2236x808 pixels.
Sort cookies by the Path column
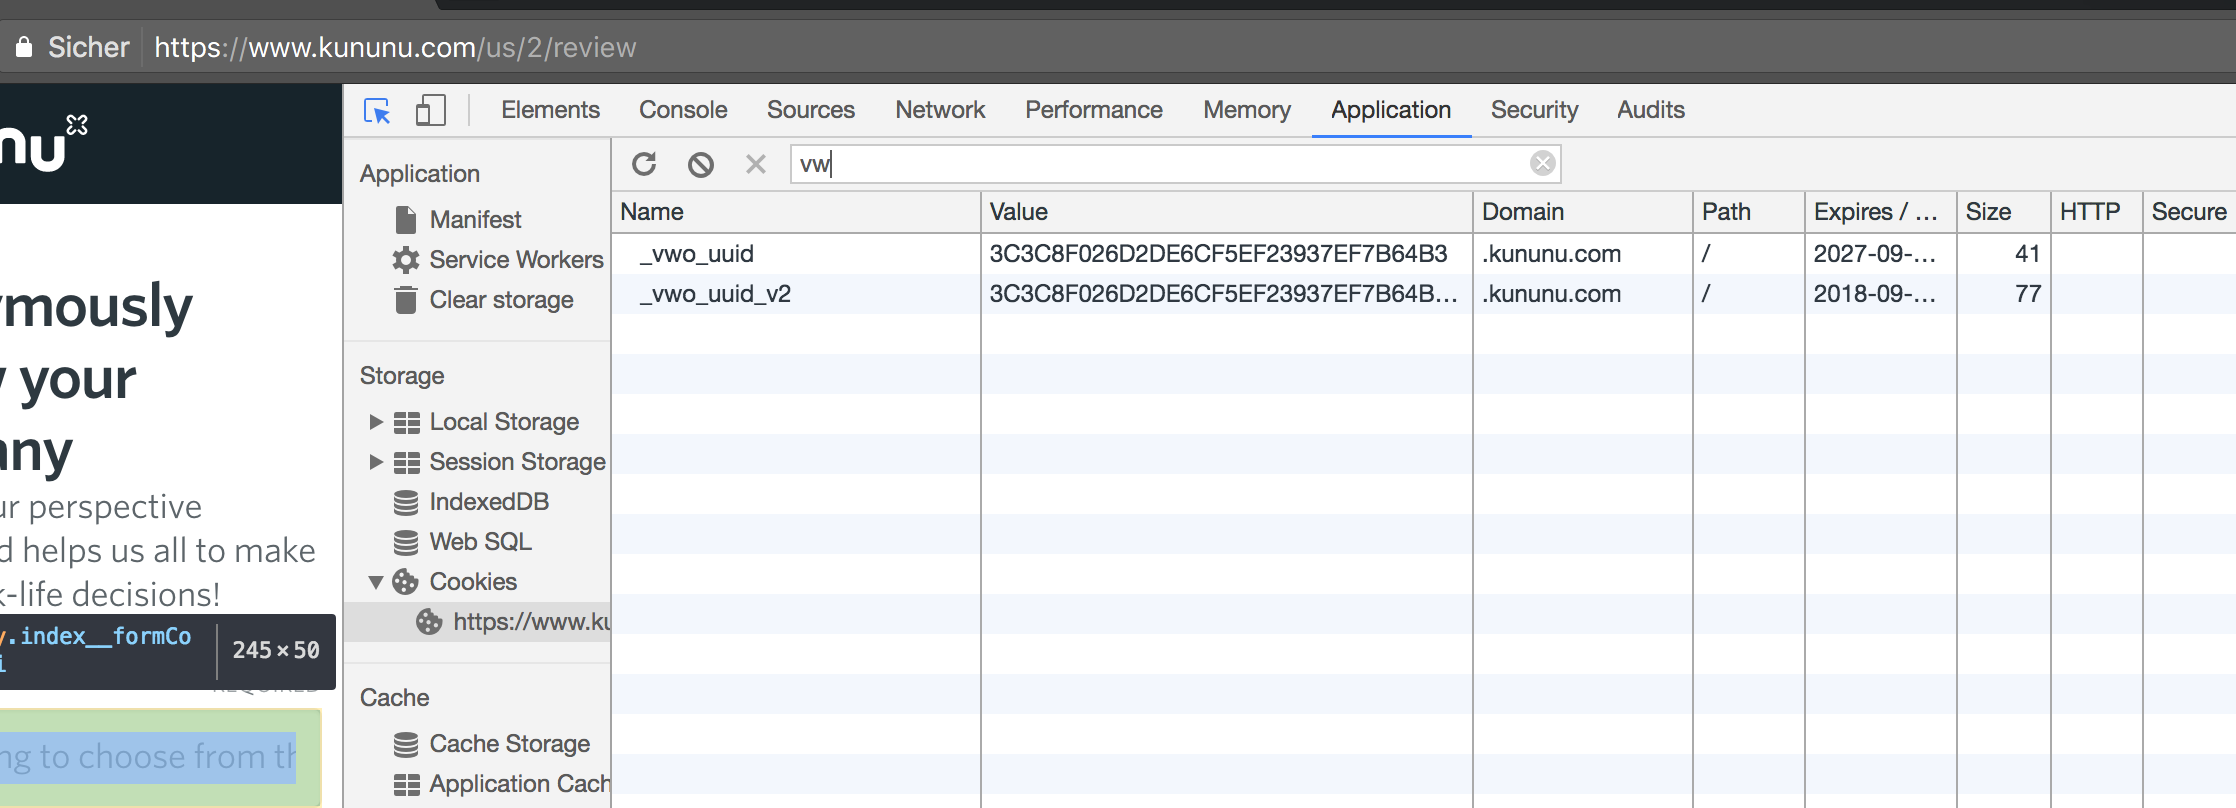[1748, 212]
